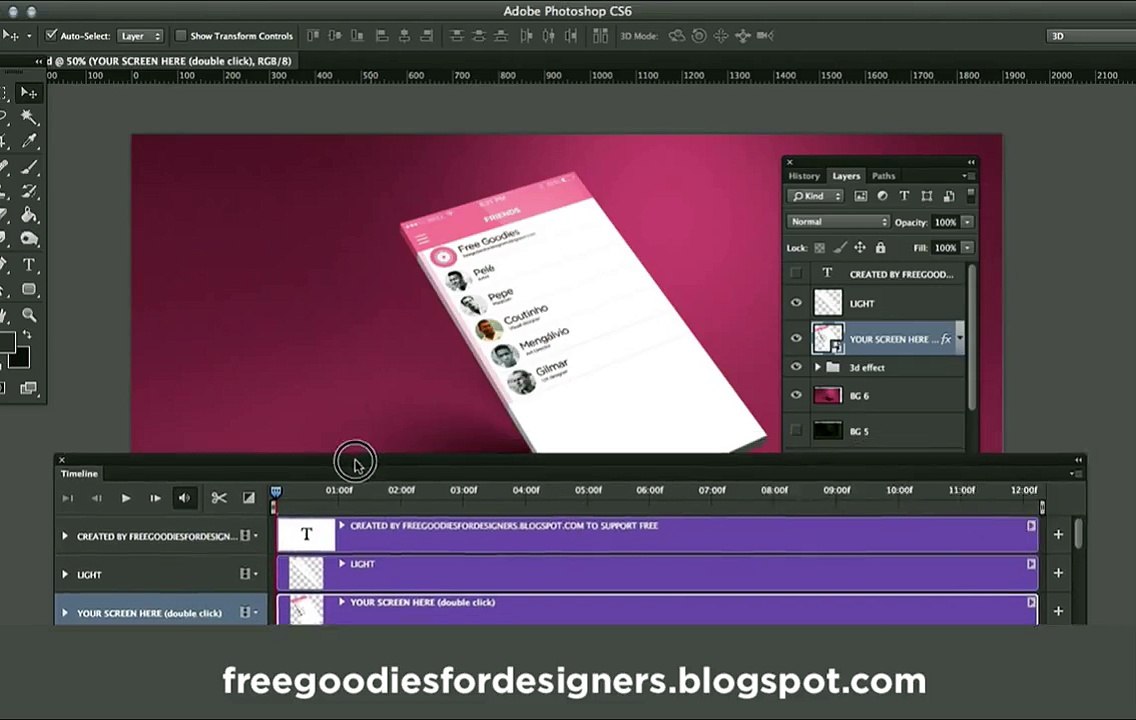This screenshot has width=1136, height=720.
Task: Play the timeline
Action: pyautogui.click(x=126, y=498)
